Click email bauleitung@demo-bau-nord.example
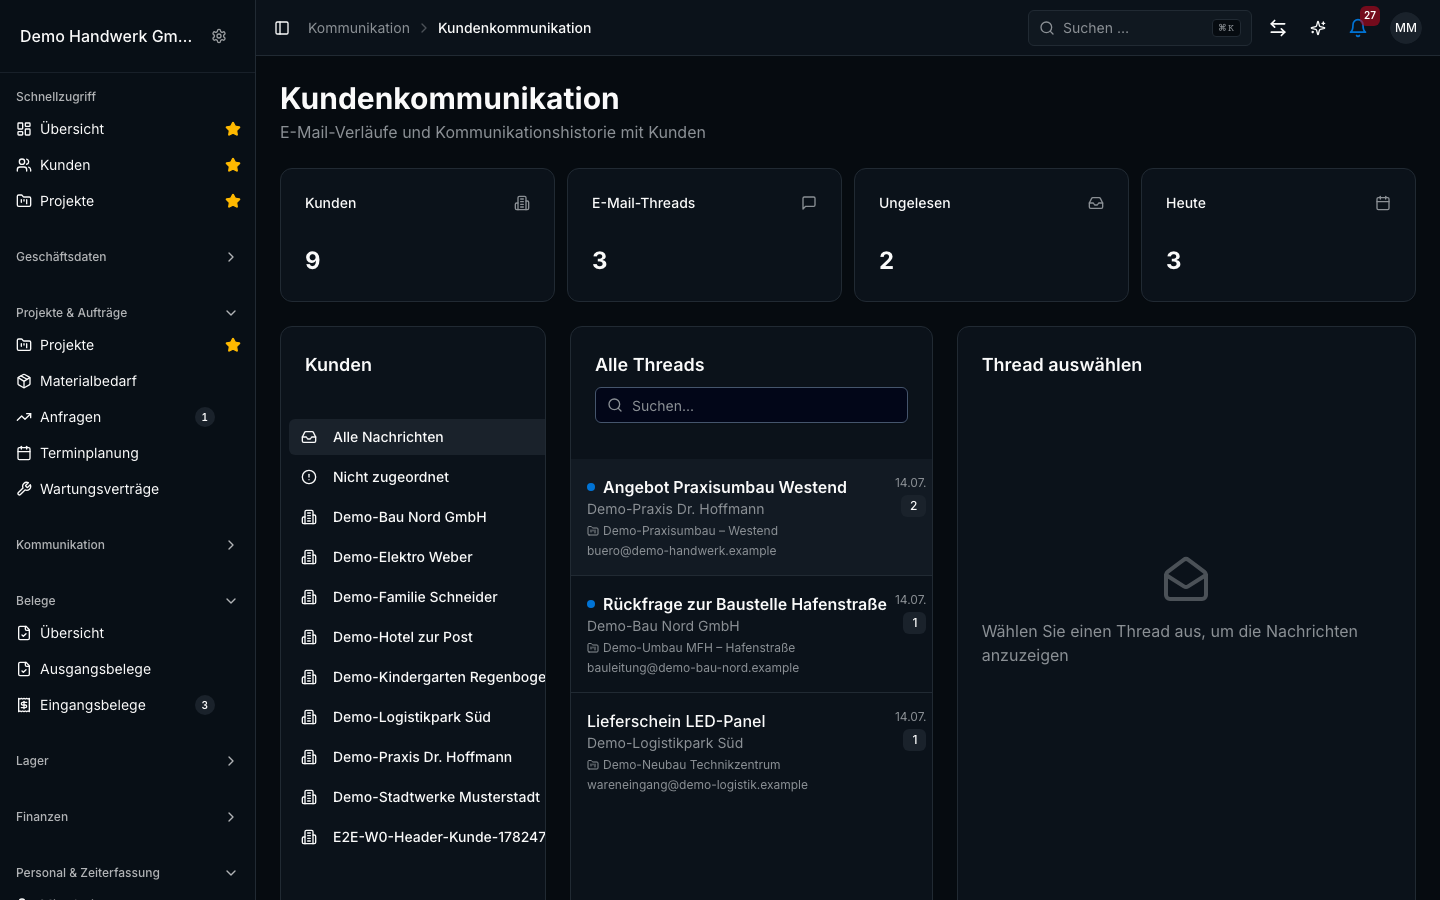This screenshot has width=1440, height=900. click(x=693, y=668)
